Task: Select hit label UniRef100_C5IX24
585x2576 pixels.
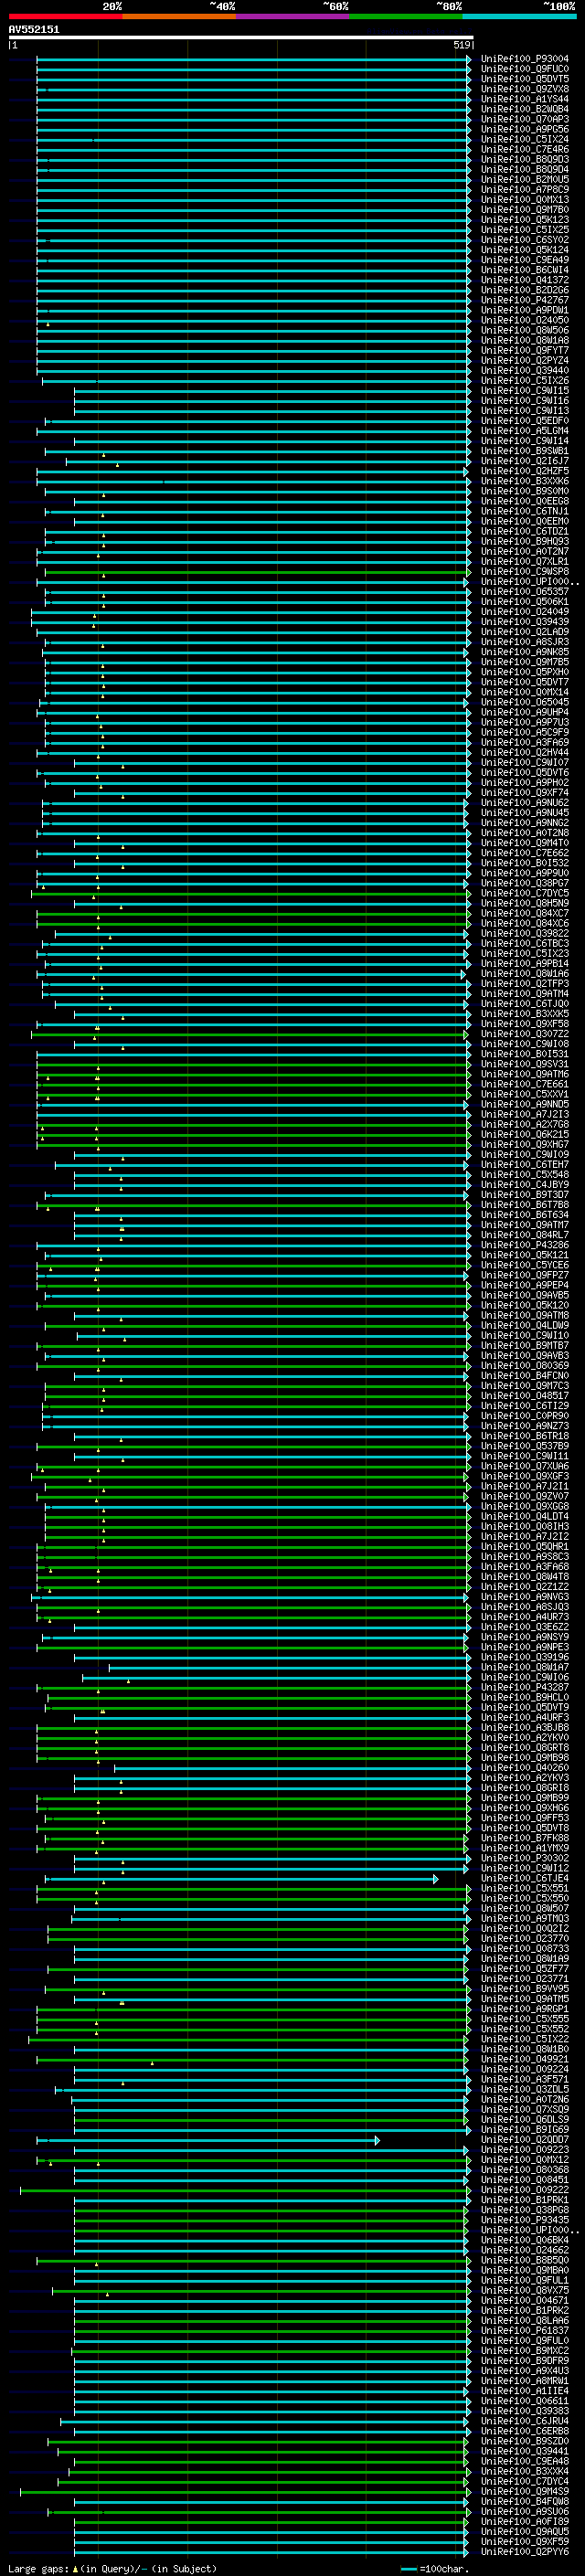Action: [525, 139]
